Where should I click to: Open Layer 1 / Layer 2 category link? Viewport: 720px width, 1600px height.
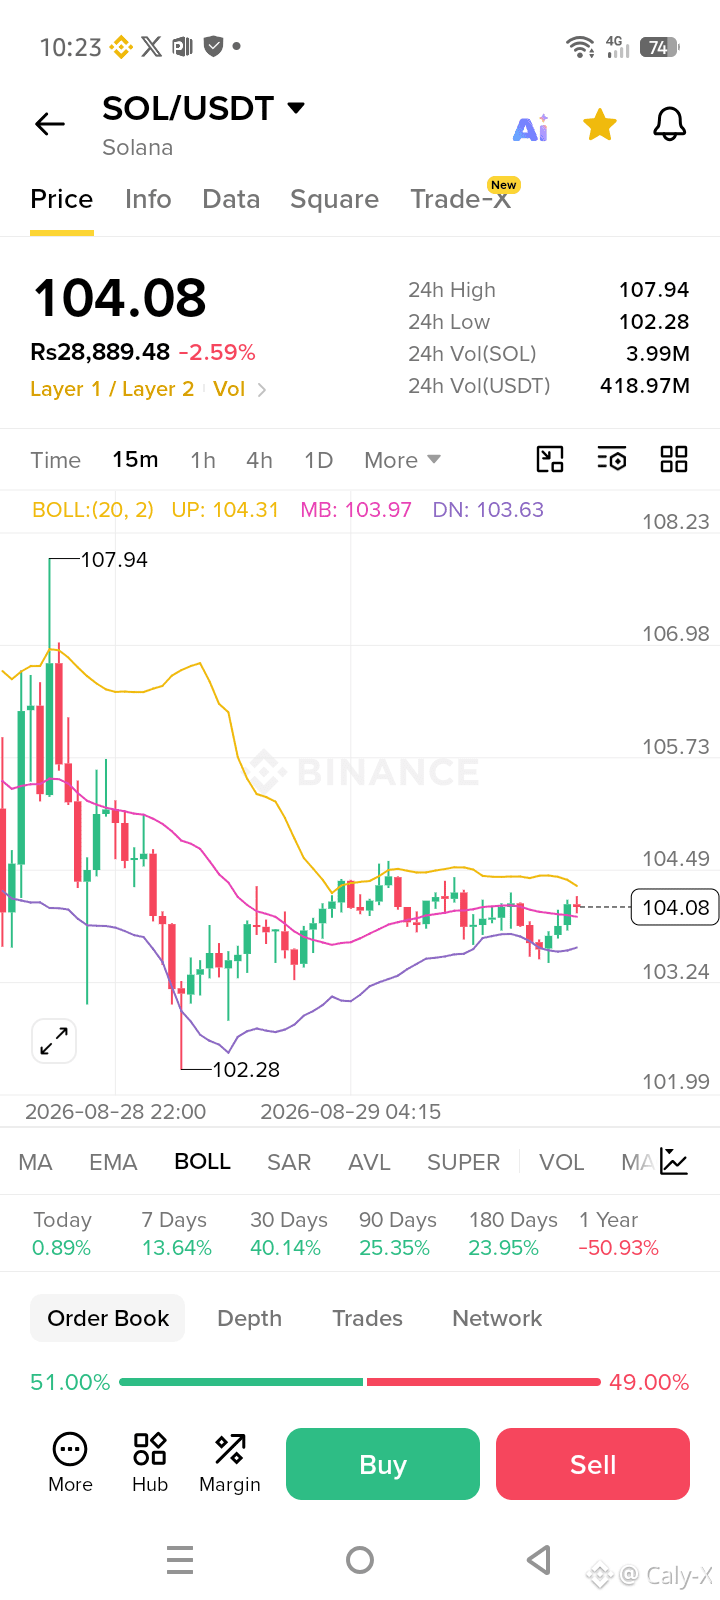112,389
